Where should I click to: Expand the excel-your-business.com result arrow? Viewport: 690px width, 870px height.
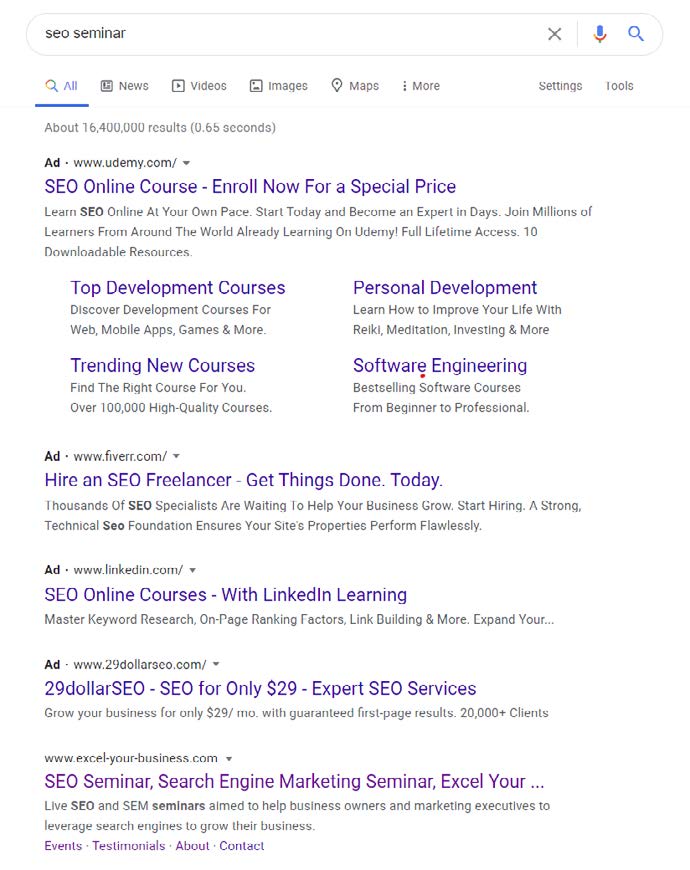tap(229, 758)
